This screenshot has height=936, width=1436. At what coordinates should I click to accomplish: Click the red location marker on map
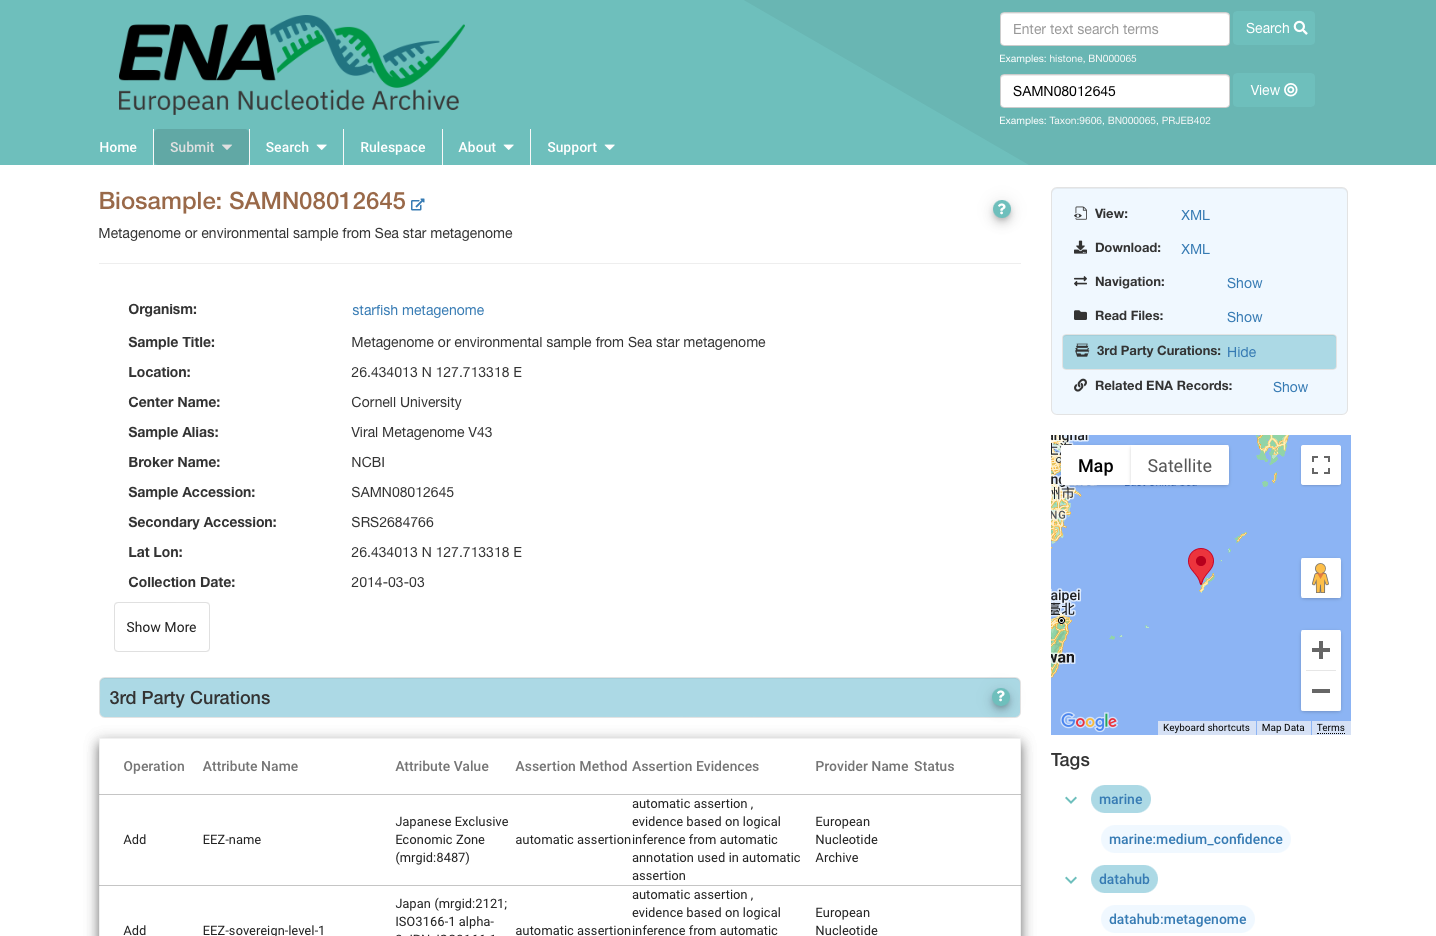pos(1200,566)
